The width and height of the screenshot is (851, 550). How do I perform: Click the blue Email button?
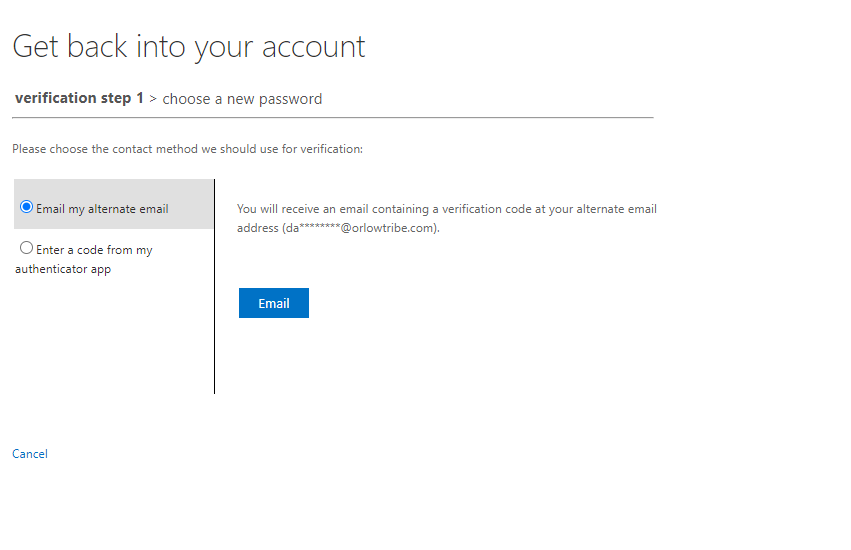tap(274, 303)
